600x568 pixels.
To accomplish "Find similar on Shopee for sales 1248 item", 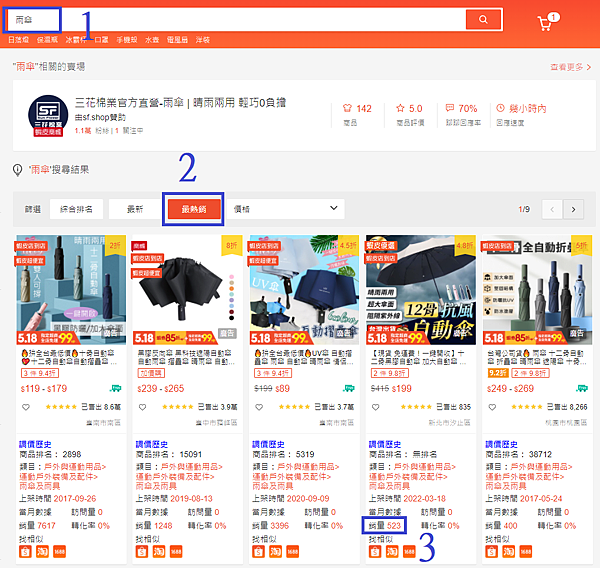I will [x=142, y=552].
